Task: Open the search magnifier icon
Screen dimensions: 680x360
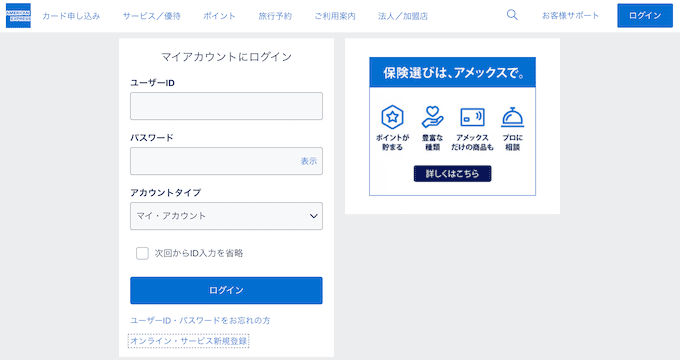Action: (512, 15)
